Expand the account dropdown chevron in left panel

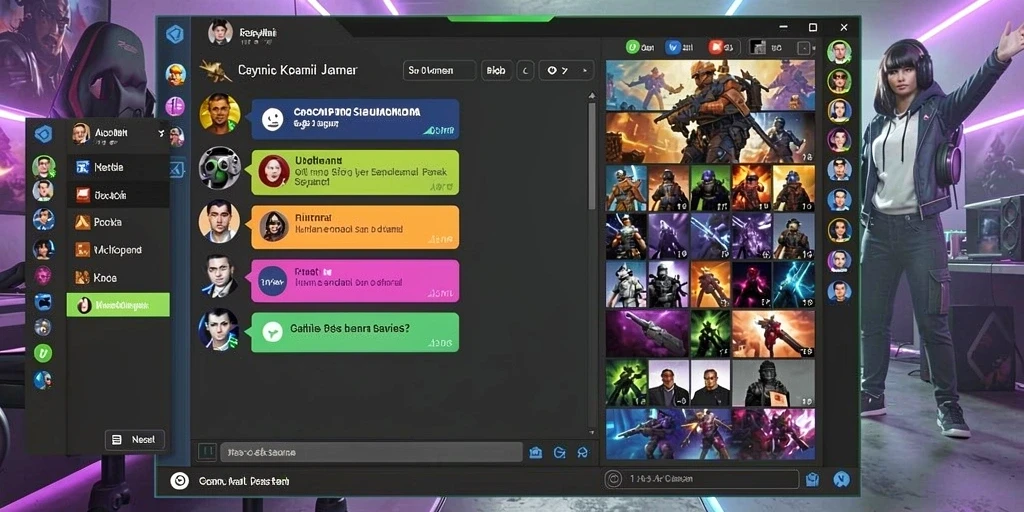[161, 133]
